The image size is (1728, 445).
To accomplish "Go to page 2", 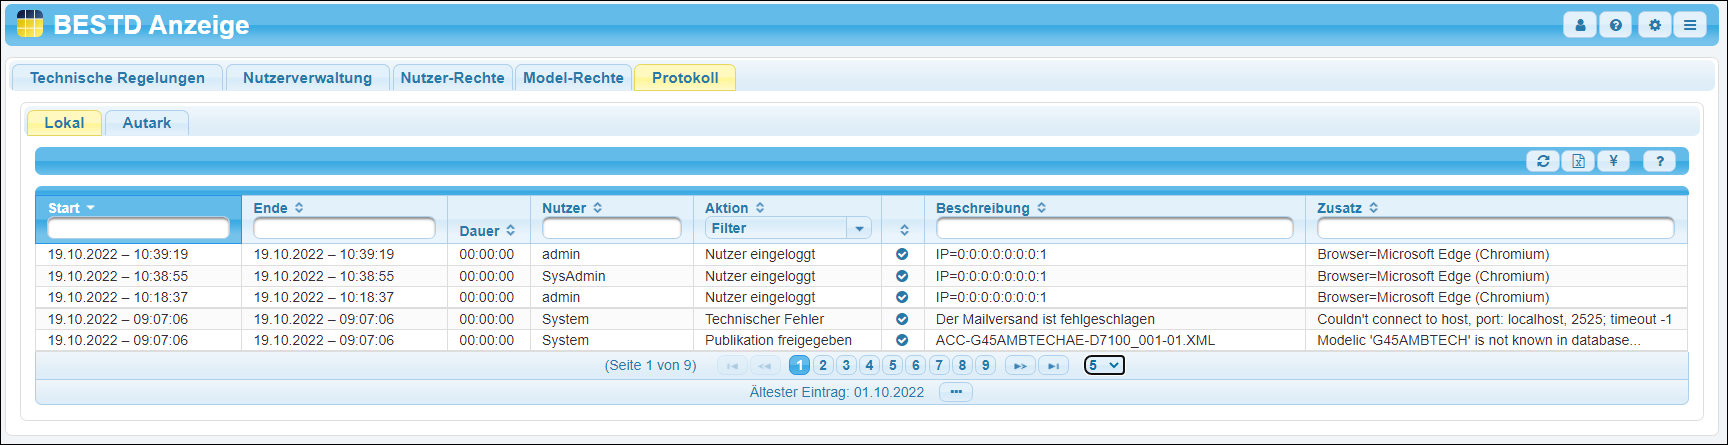I will (823, 366).
